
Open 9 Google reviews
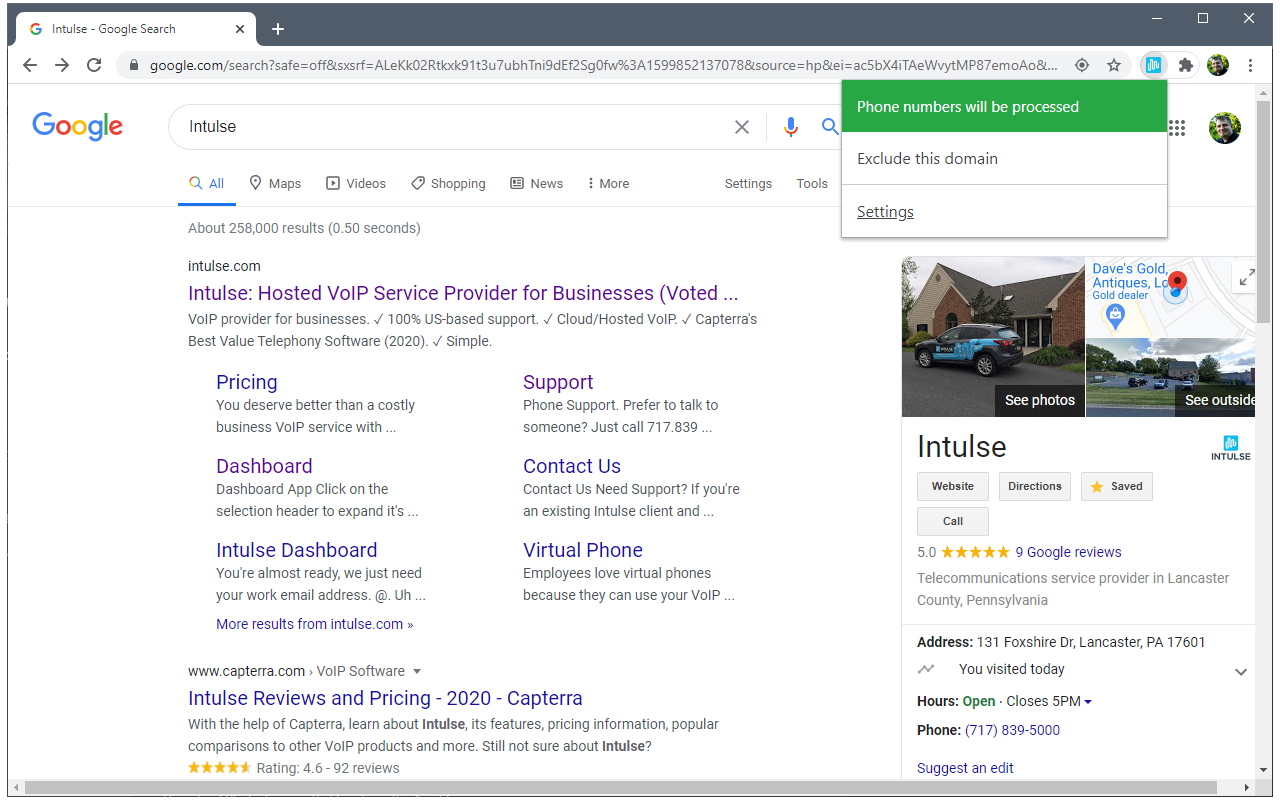[x=1068, y=552]
